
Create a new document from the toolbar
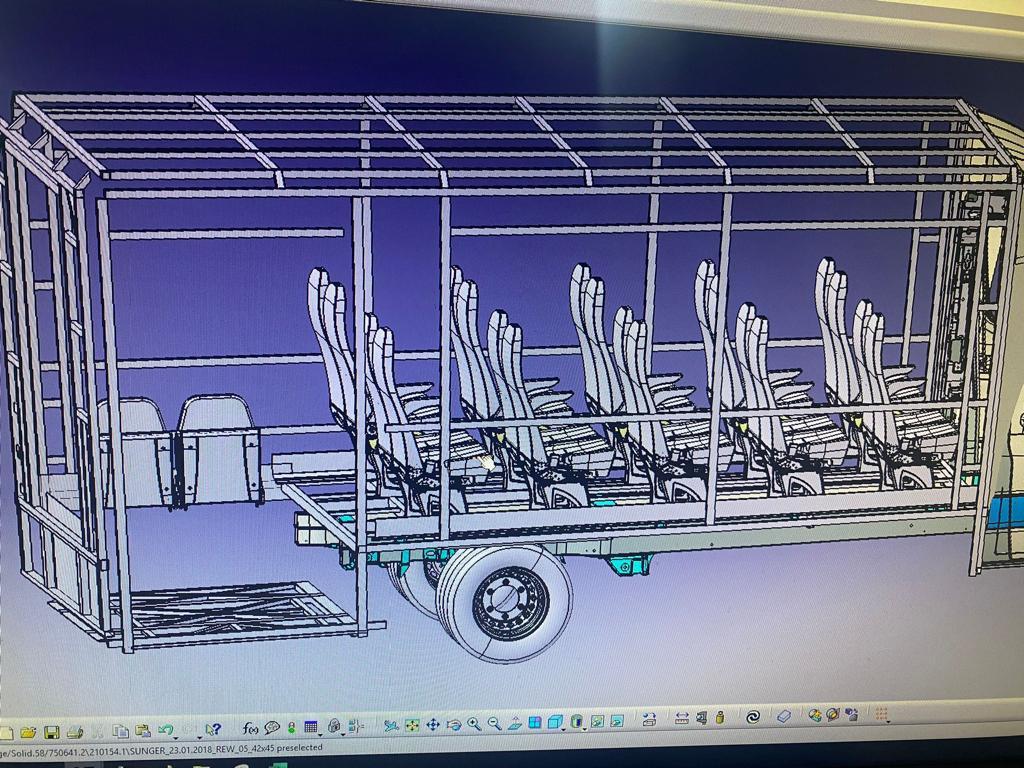tap(6, 733)
